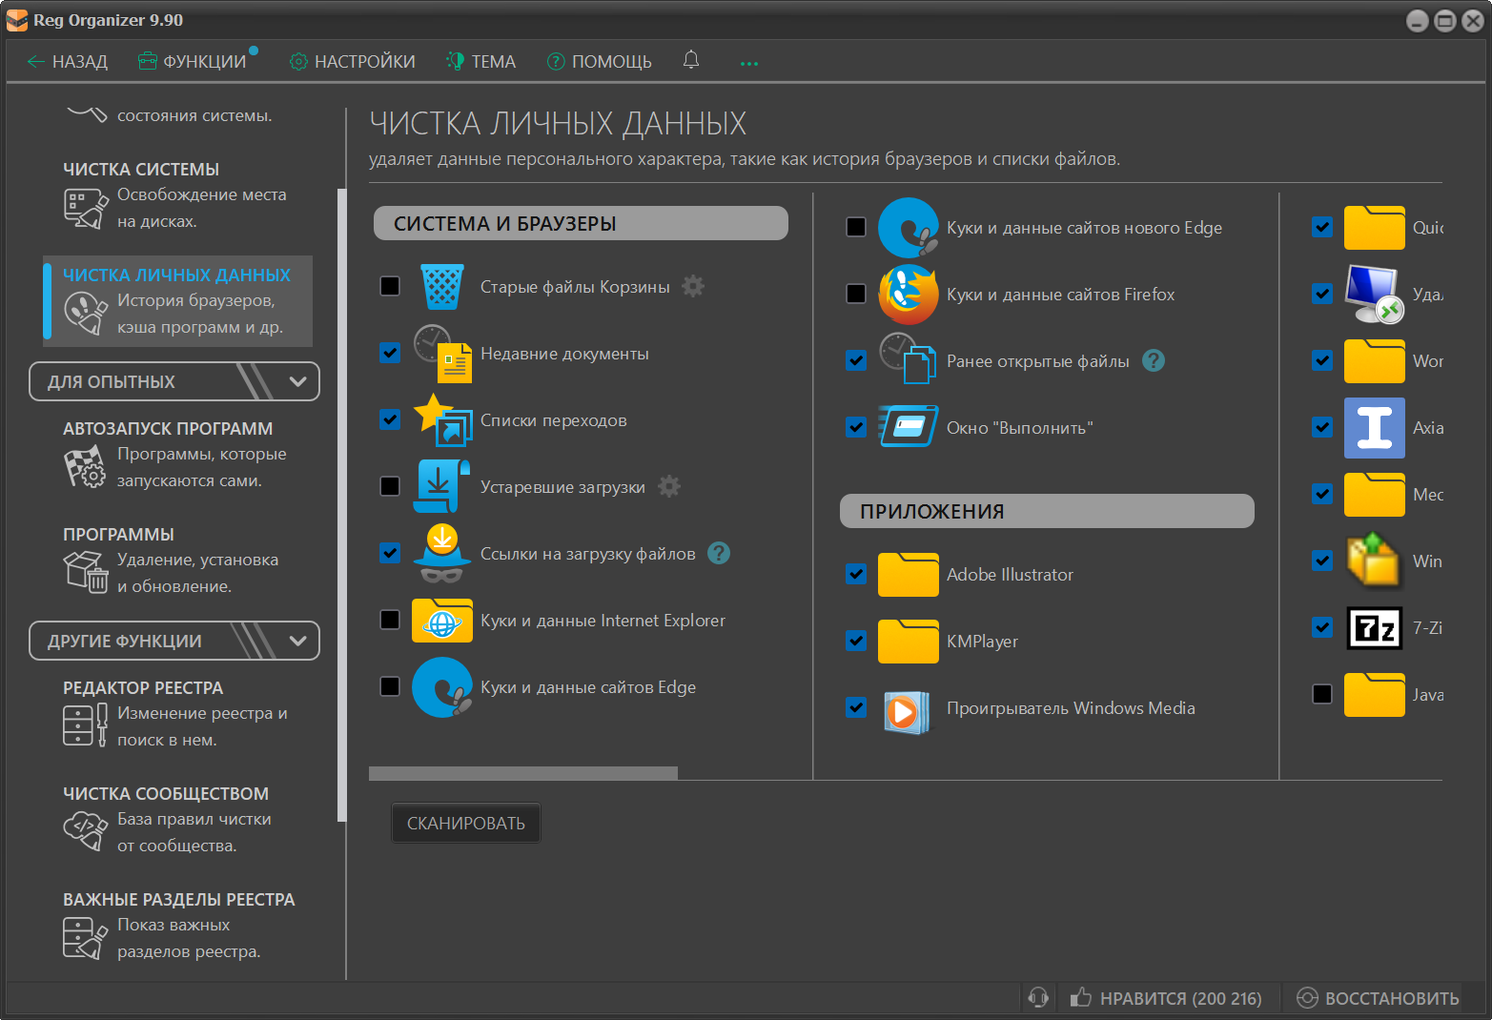
Task: Collapse the ДЛЯ ОПЫТНЫХ section
Action: pos(297,381)
